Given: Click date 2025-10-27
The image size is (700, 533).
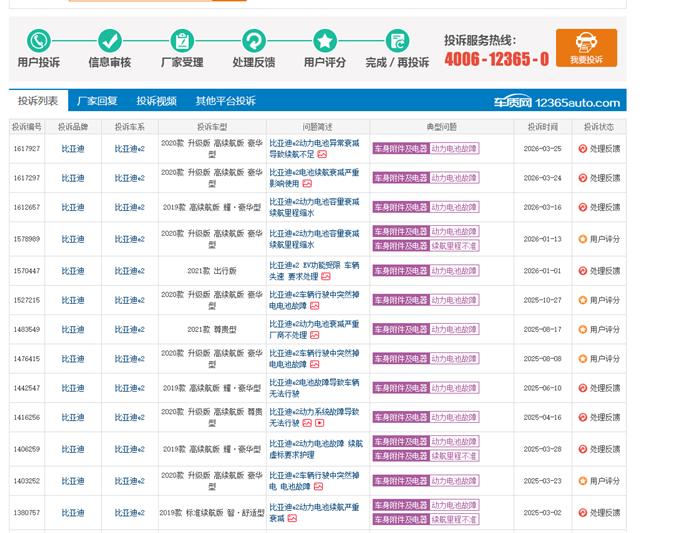Looking at the screenshot, I should [542, 300].
